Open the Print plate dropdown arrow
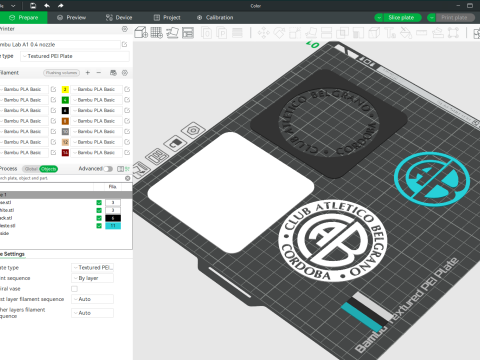The width and height of the screenshot is (480, 360). (x=432, y=18)
